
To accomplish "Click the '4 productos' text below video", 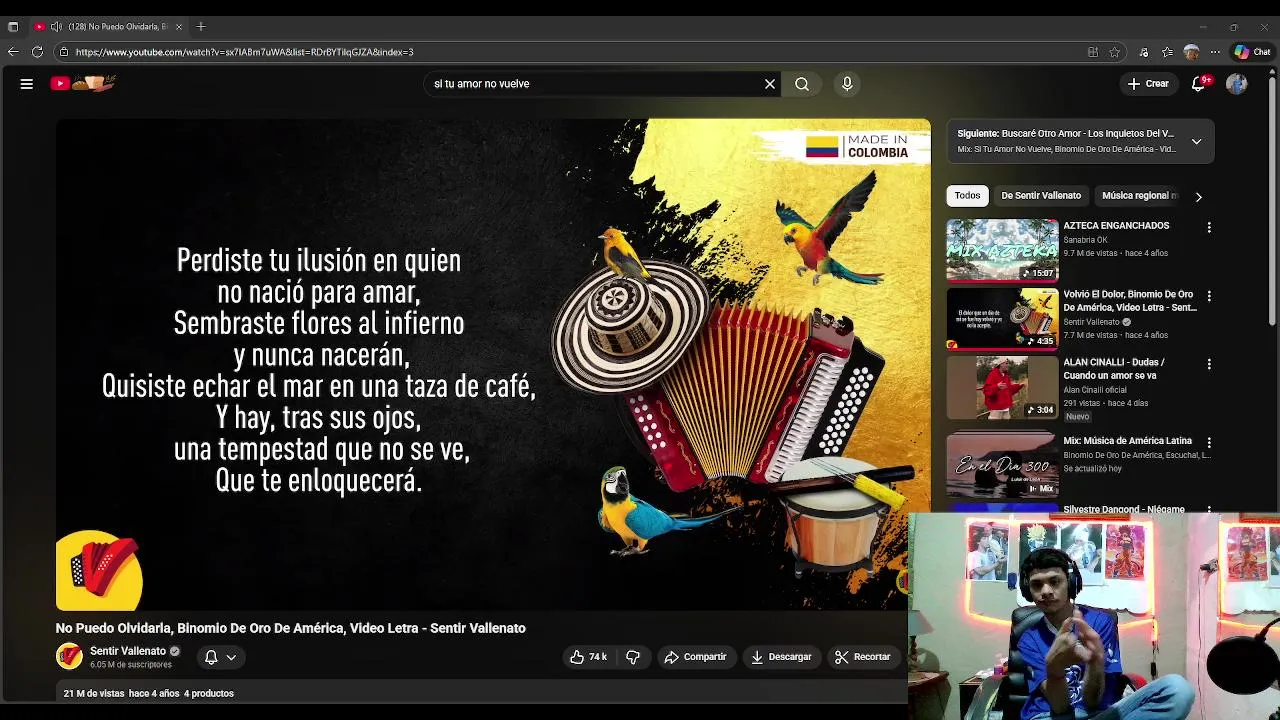I will (209, 693).
